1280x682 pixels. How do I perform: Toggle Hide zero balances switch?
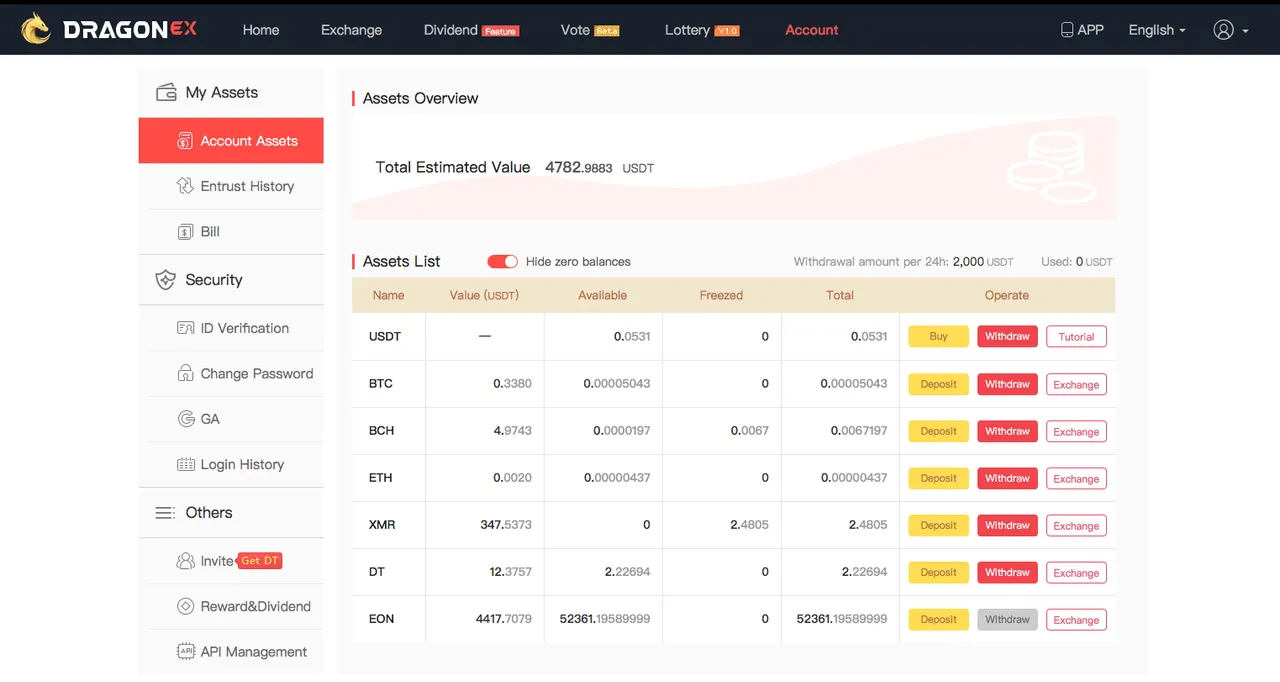pos(502,262)
